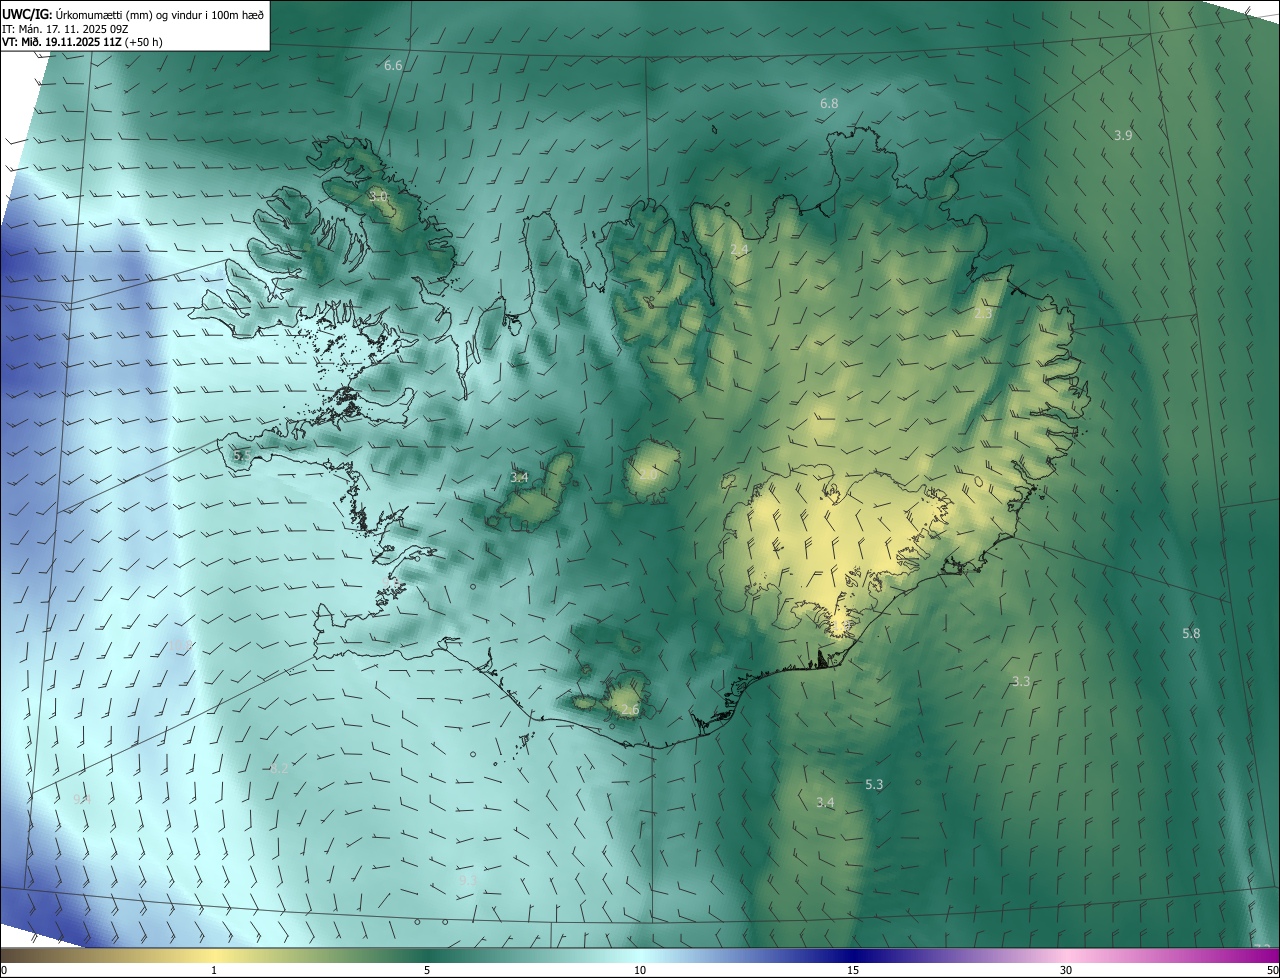The width and height of the screenshot is (1280, 978).
Task: Click the 5.3 value label
Action: (874, 784)
